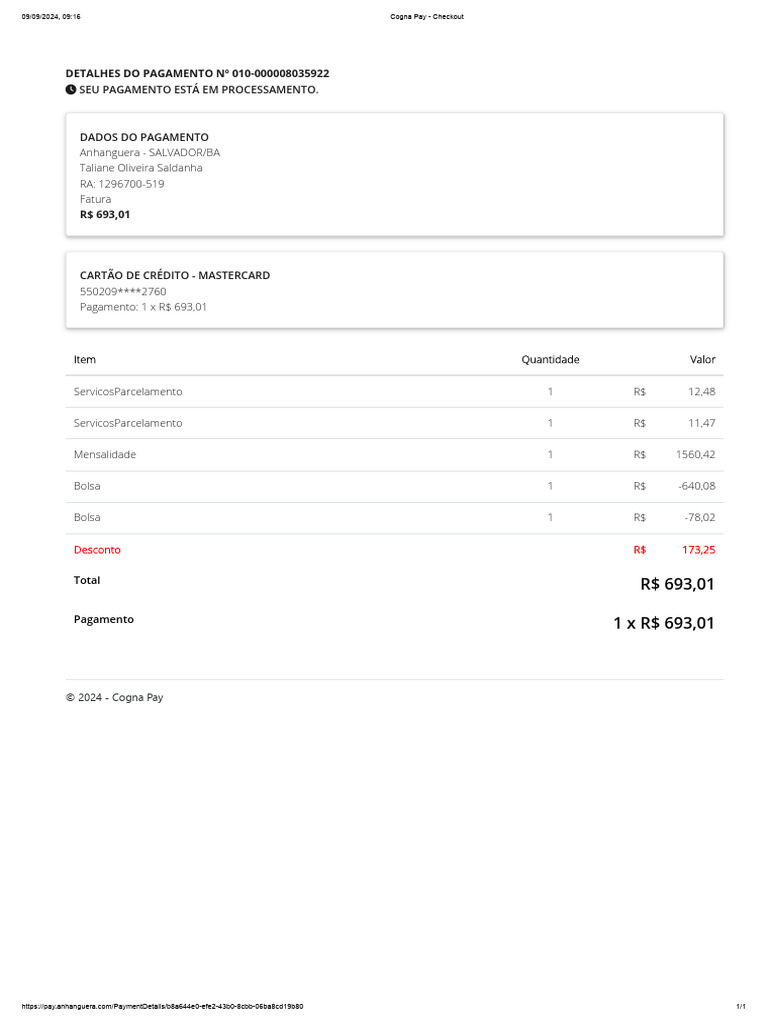The image size is (768, 1024).
Task: Click the student name Taliane Oliveira Saldanha
Action: click(x=141, y=168)
